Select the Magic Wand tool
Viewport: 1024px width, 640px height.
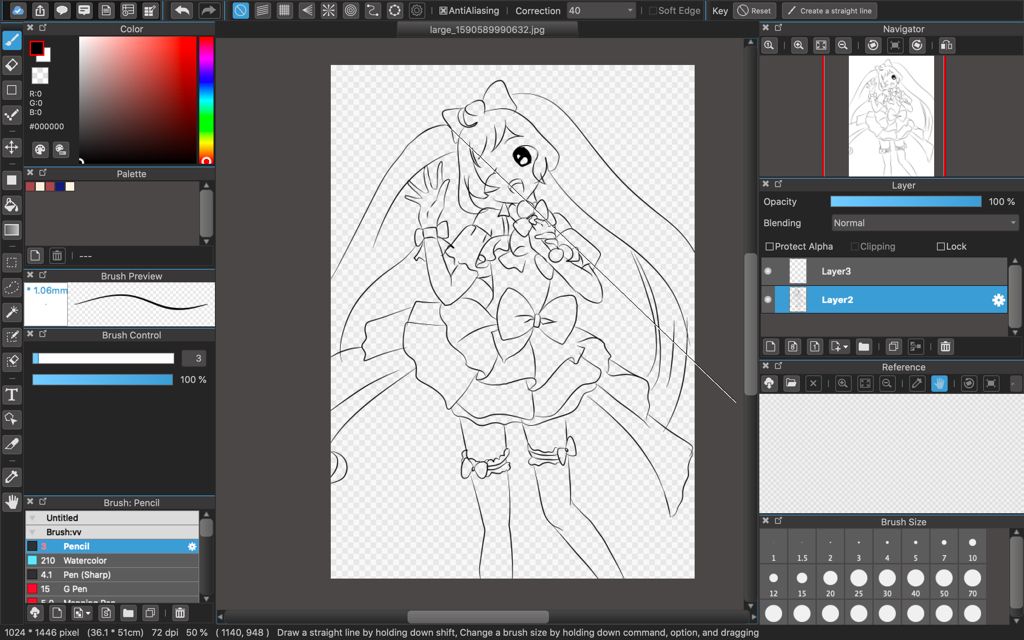pyautogui.click(x=12, y=312)
